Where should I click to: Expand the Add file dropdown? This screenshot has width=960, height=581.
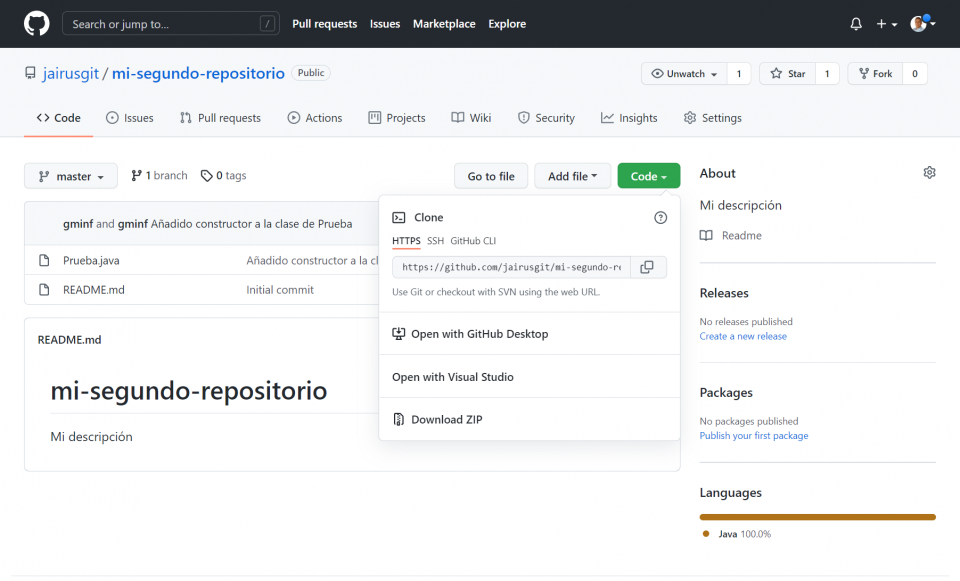pos(572,176)
